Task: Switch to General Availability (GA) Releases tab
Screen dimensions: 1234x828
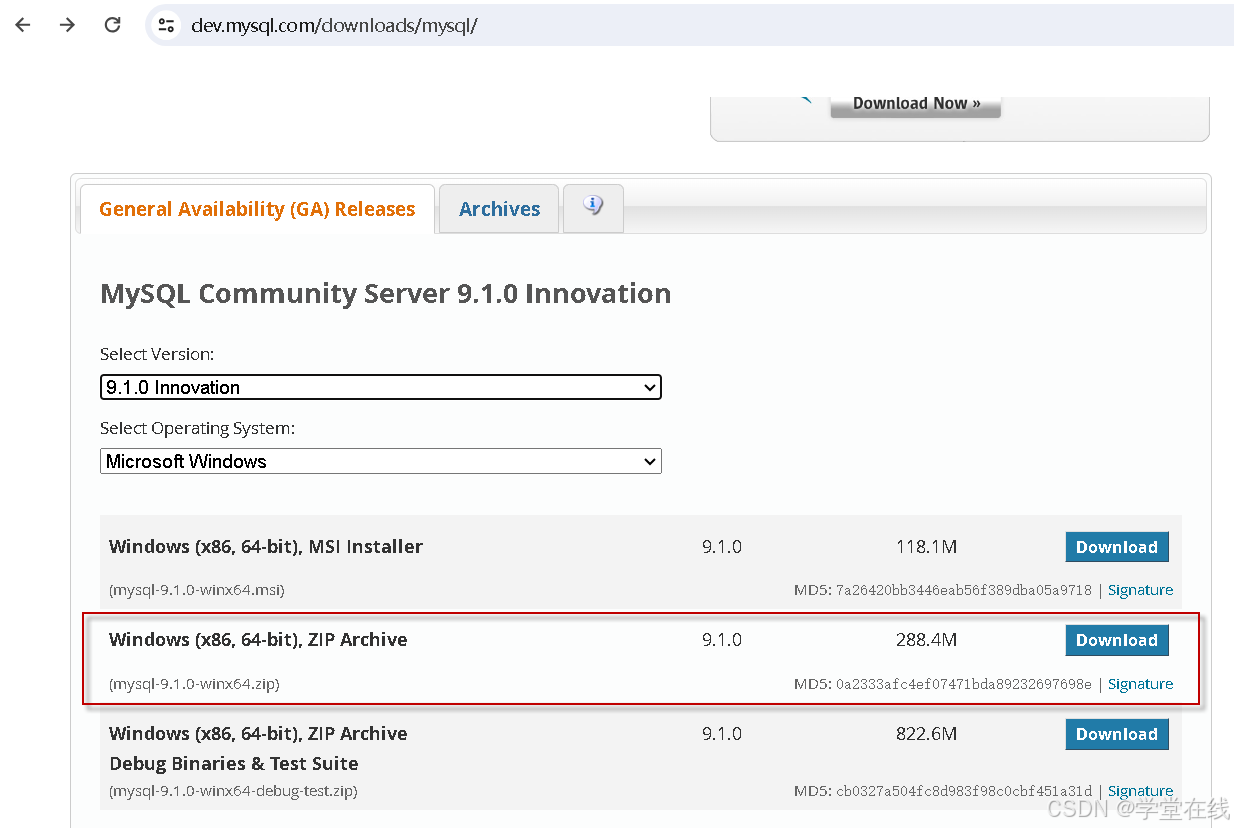Action: [x=257, y=209]
